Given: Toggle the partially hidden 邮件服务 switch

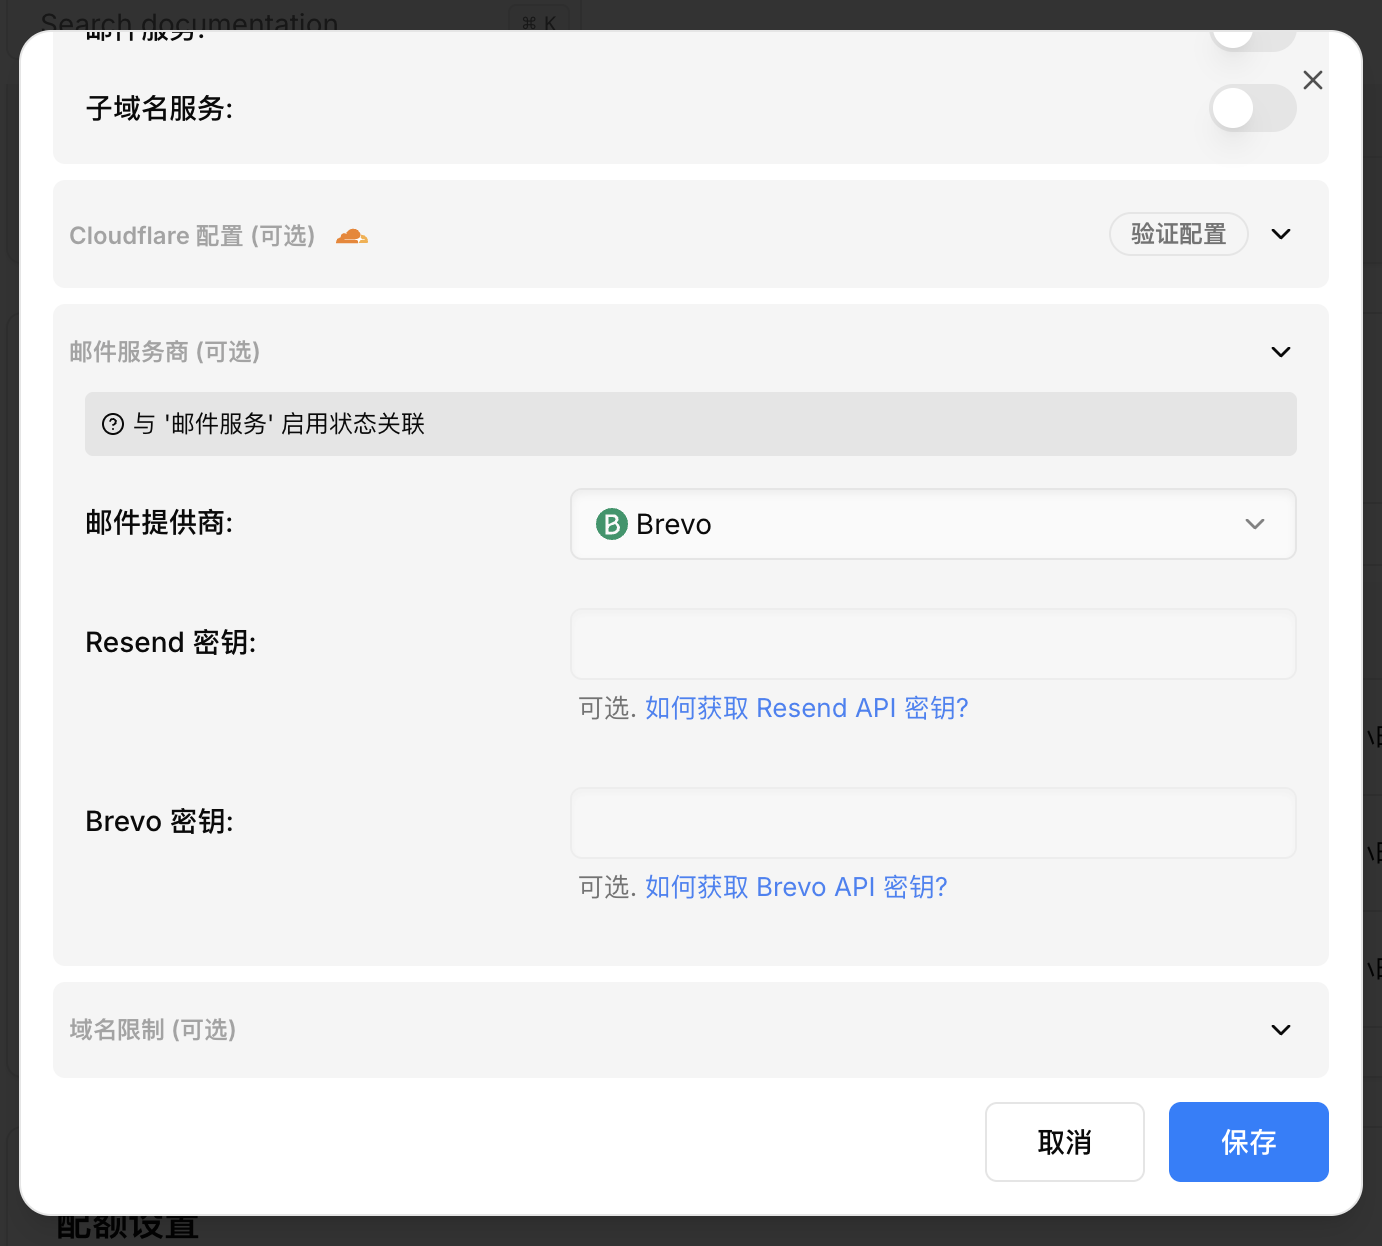Looking at the screenshot, I should tap(1252, 38).
